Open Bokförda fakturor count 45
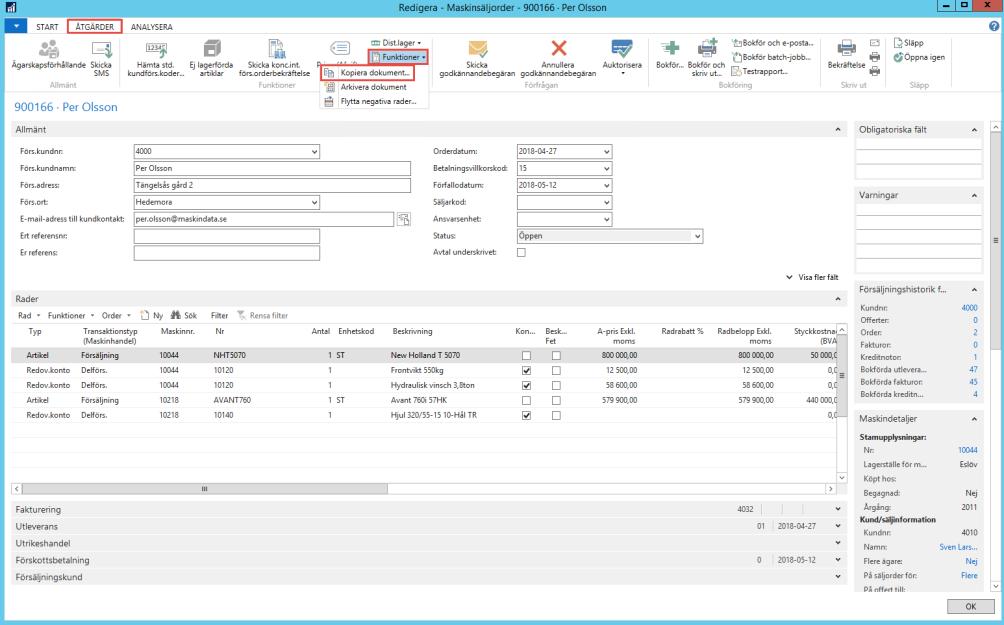 coord(973,382)
